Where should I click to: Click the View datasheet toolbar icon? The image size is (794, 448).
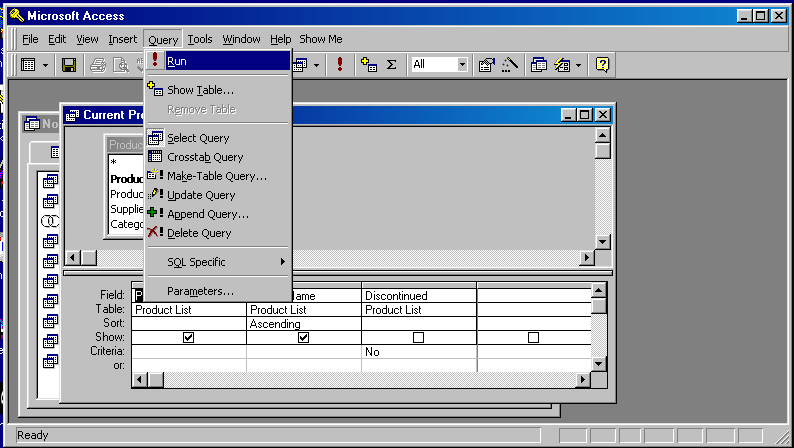(x=28, y=65)
